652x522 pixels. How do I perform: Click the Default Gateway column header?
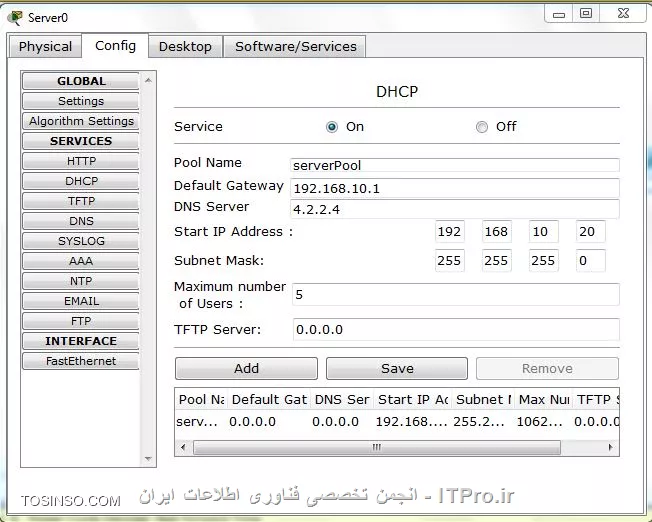tap(269, 399)
